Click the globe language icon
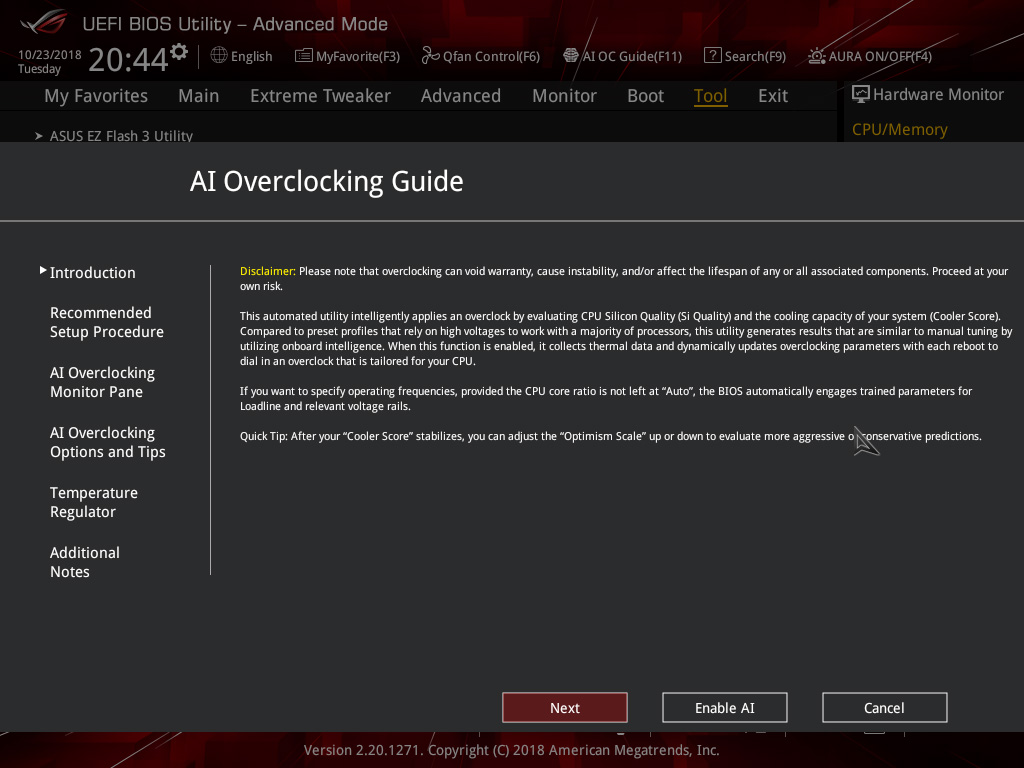Viewport: 1024px width, 768px height. pyautogui.click(x=219, y=56)
